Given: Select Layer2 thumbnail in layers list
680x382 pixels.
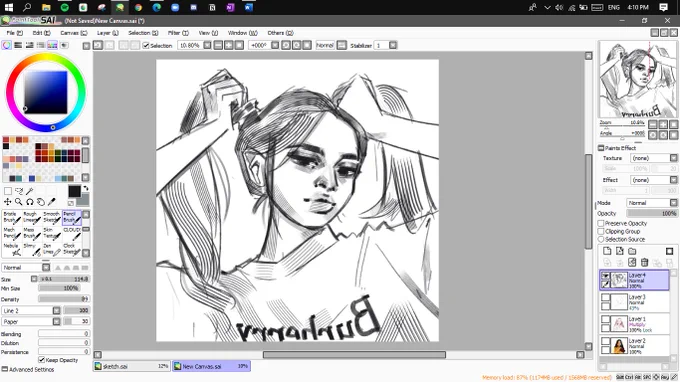Looking at the screenshot, I should click(619, 346).
